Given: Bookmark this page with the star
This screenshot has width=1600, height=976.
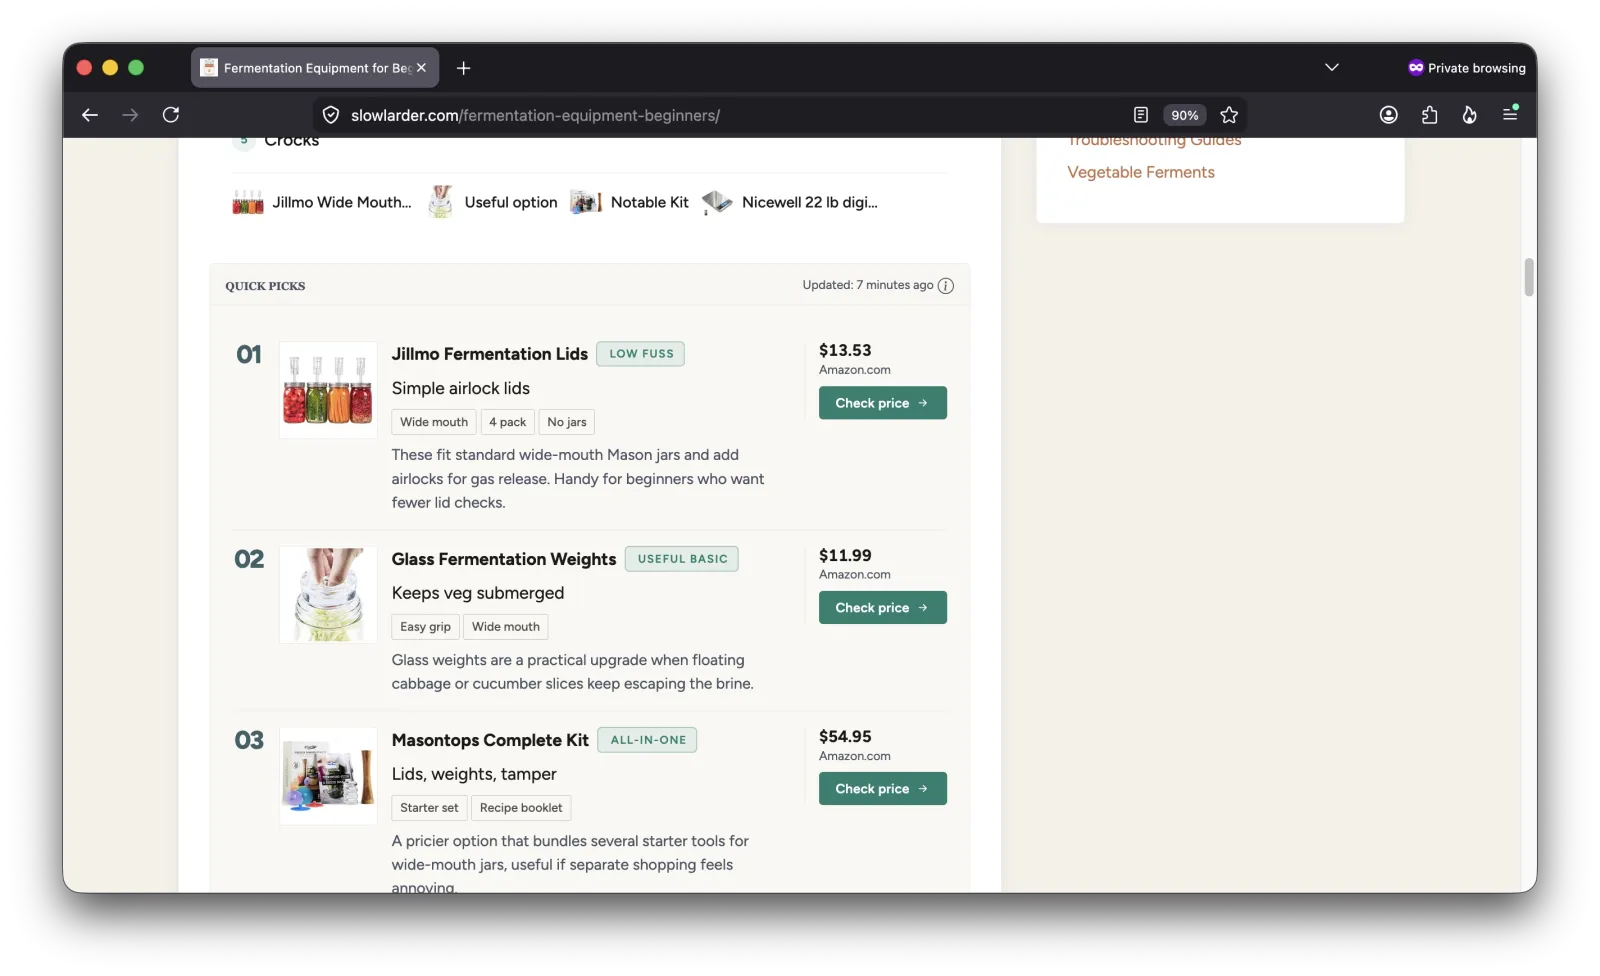Looking at the screenshot, I should [x=1229, y=115].
